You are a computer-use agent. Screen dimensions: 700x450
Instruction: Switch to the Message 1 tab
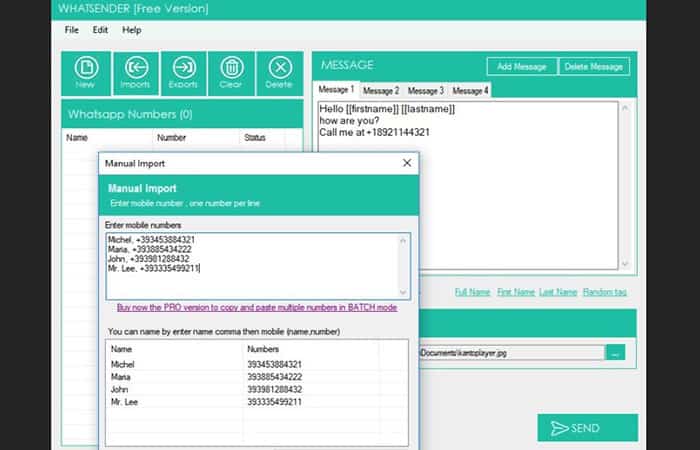pyautogui.click(x=337, y=90)
